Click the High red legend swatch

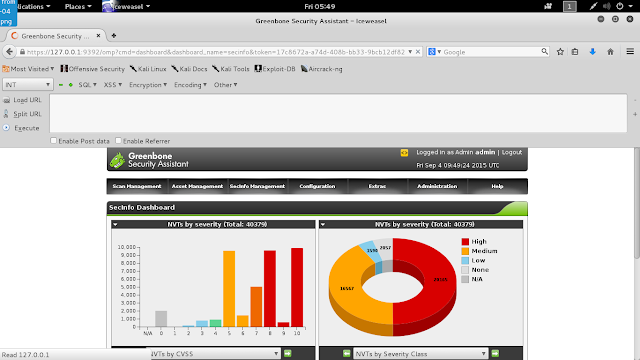pyautogui.click(x=465, y=242)
